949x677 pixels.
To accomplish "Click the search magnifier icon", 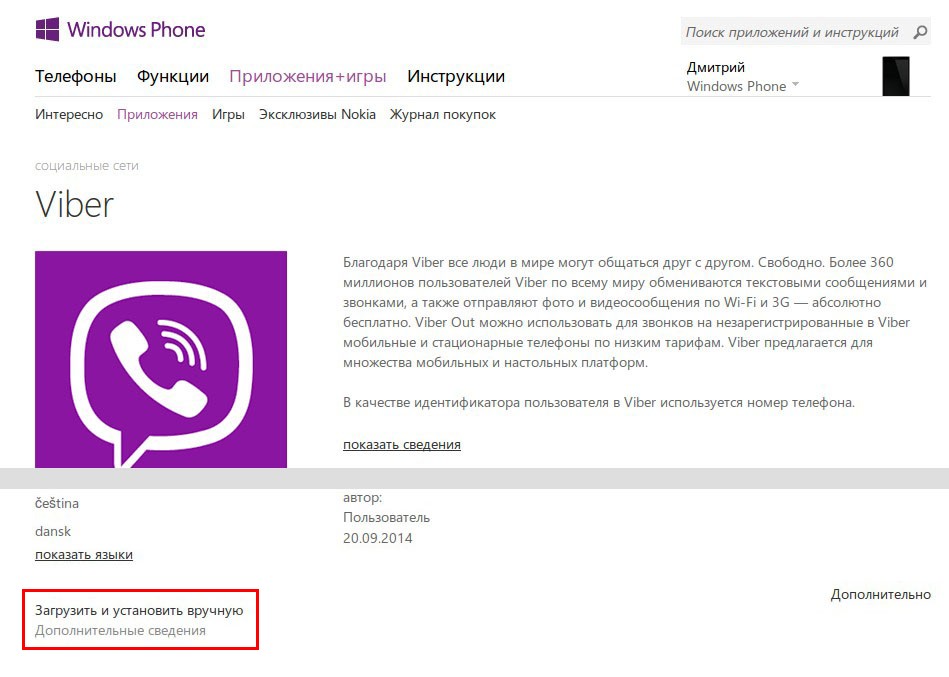I will pyautogui.click(x=920, y=32).
